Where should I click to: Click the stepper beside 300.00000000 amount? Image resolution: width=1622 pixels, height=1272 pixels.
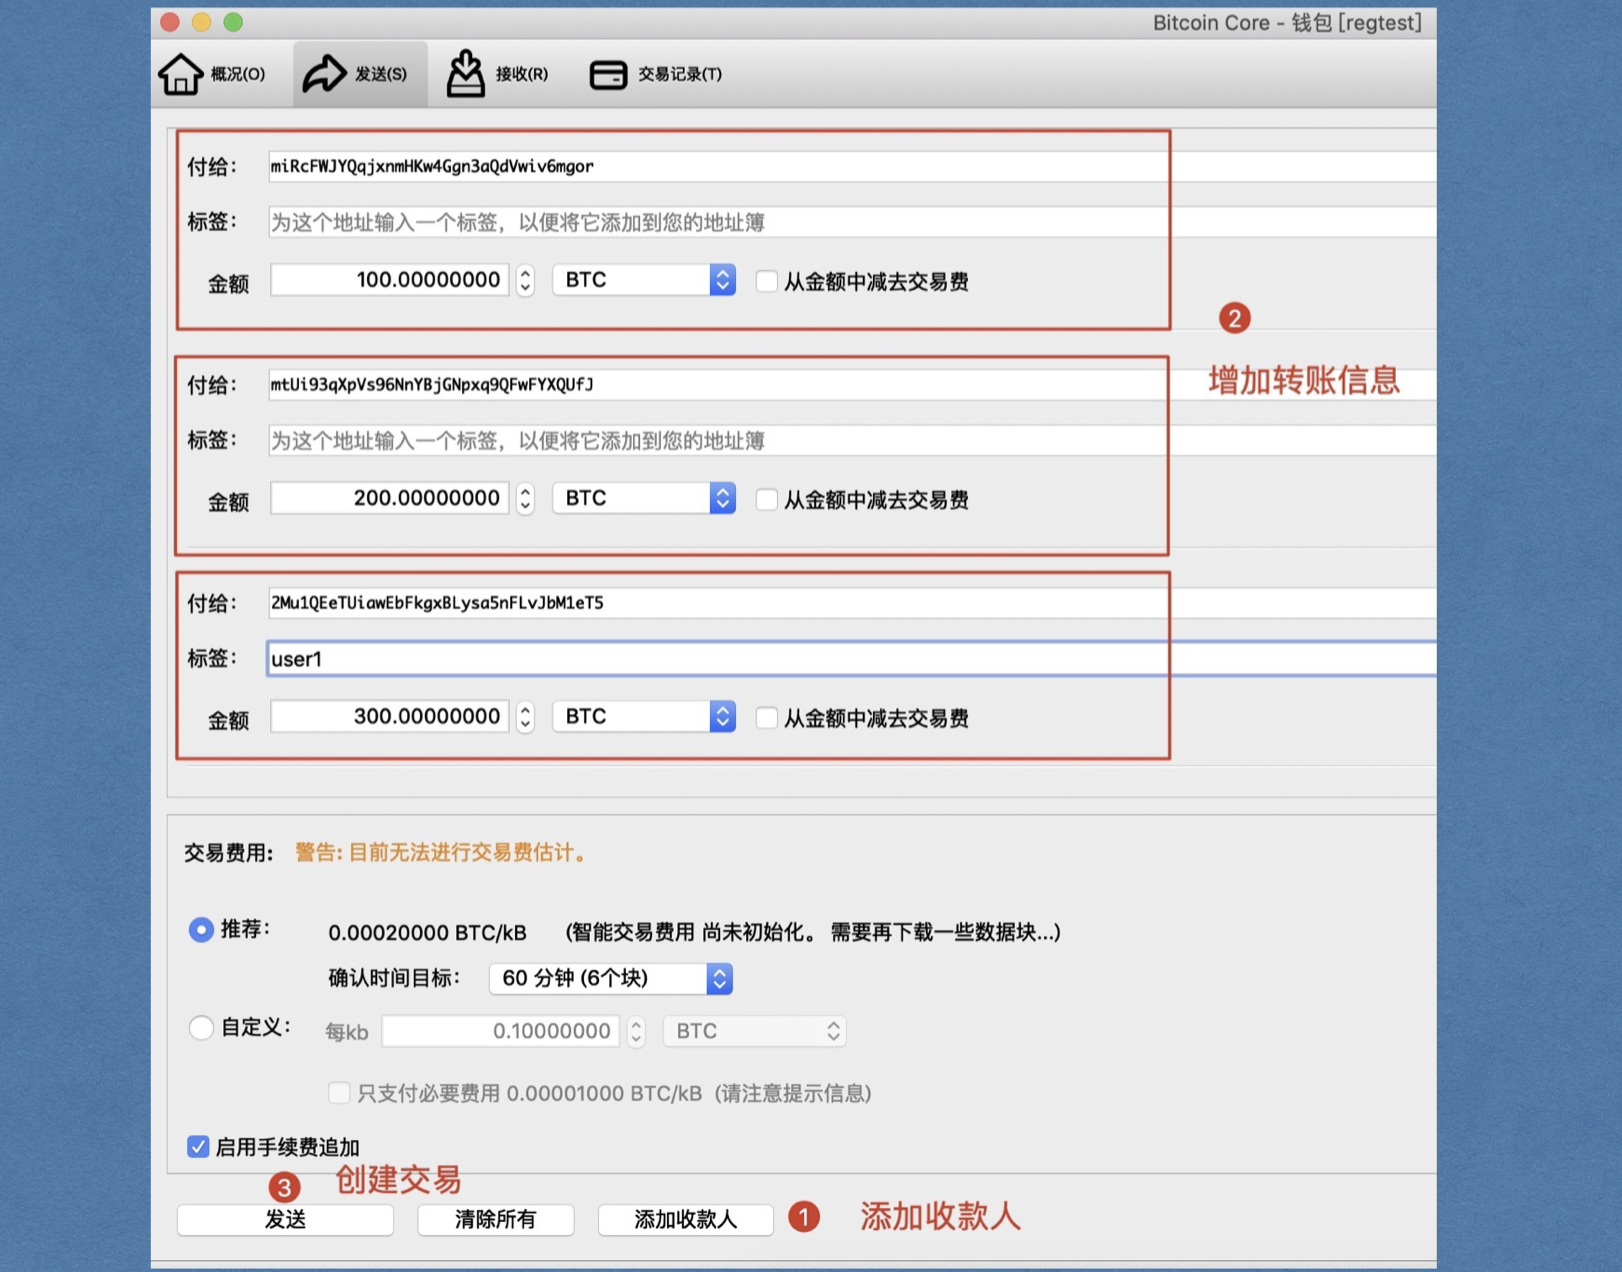click(x=525, y=716)
